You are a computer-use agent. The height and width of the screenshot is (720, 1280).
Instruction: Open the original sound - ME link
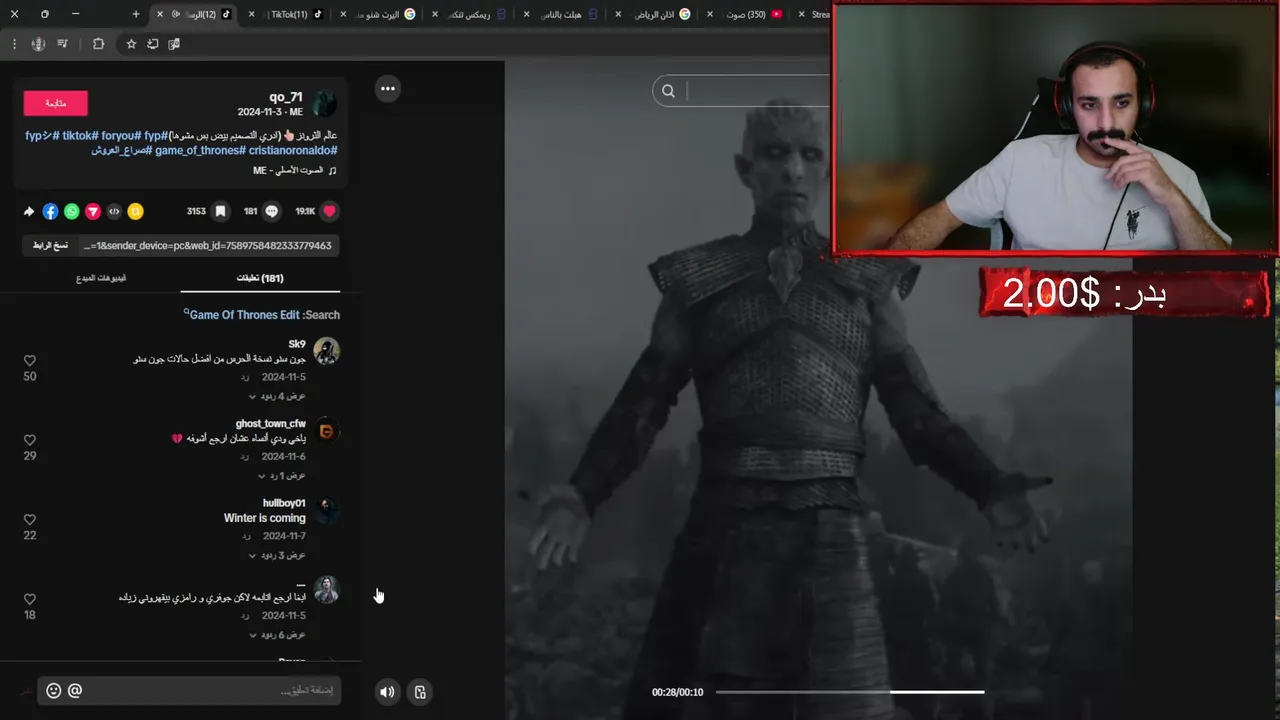pyautogui.click(x=295, y=171)
